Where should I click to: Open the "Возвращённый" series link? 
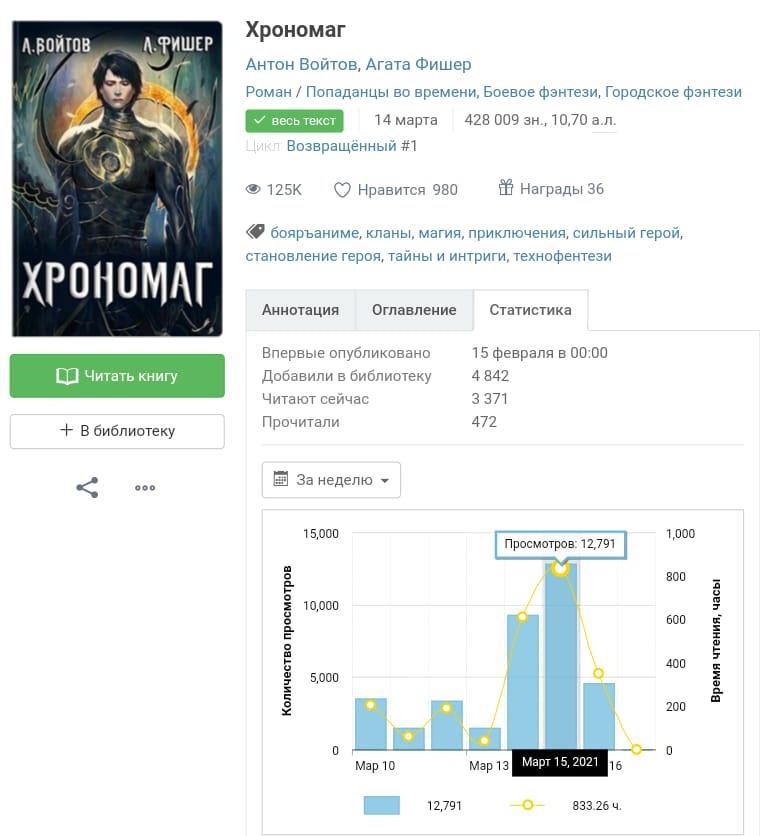coord(341,146)
